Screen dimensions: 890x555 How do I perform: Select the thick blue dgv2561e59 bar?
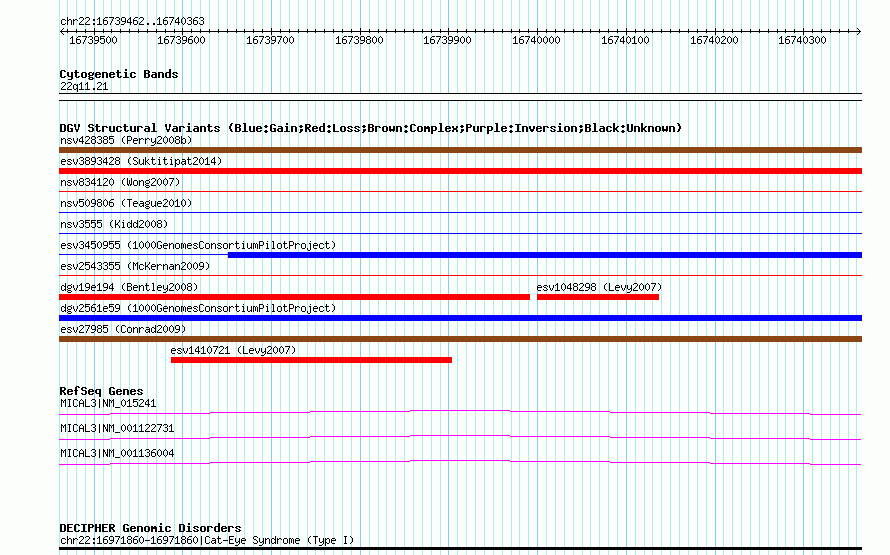click(x=460, y=318)
